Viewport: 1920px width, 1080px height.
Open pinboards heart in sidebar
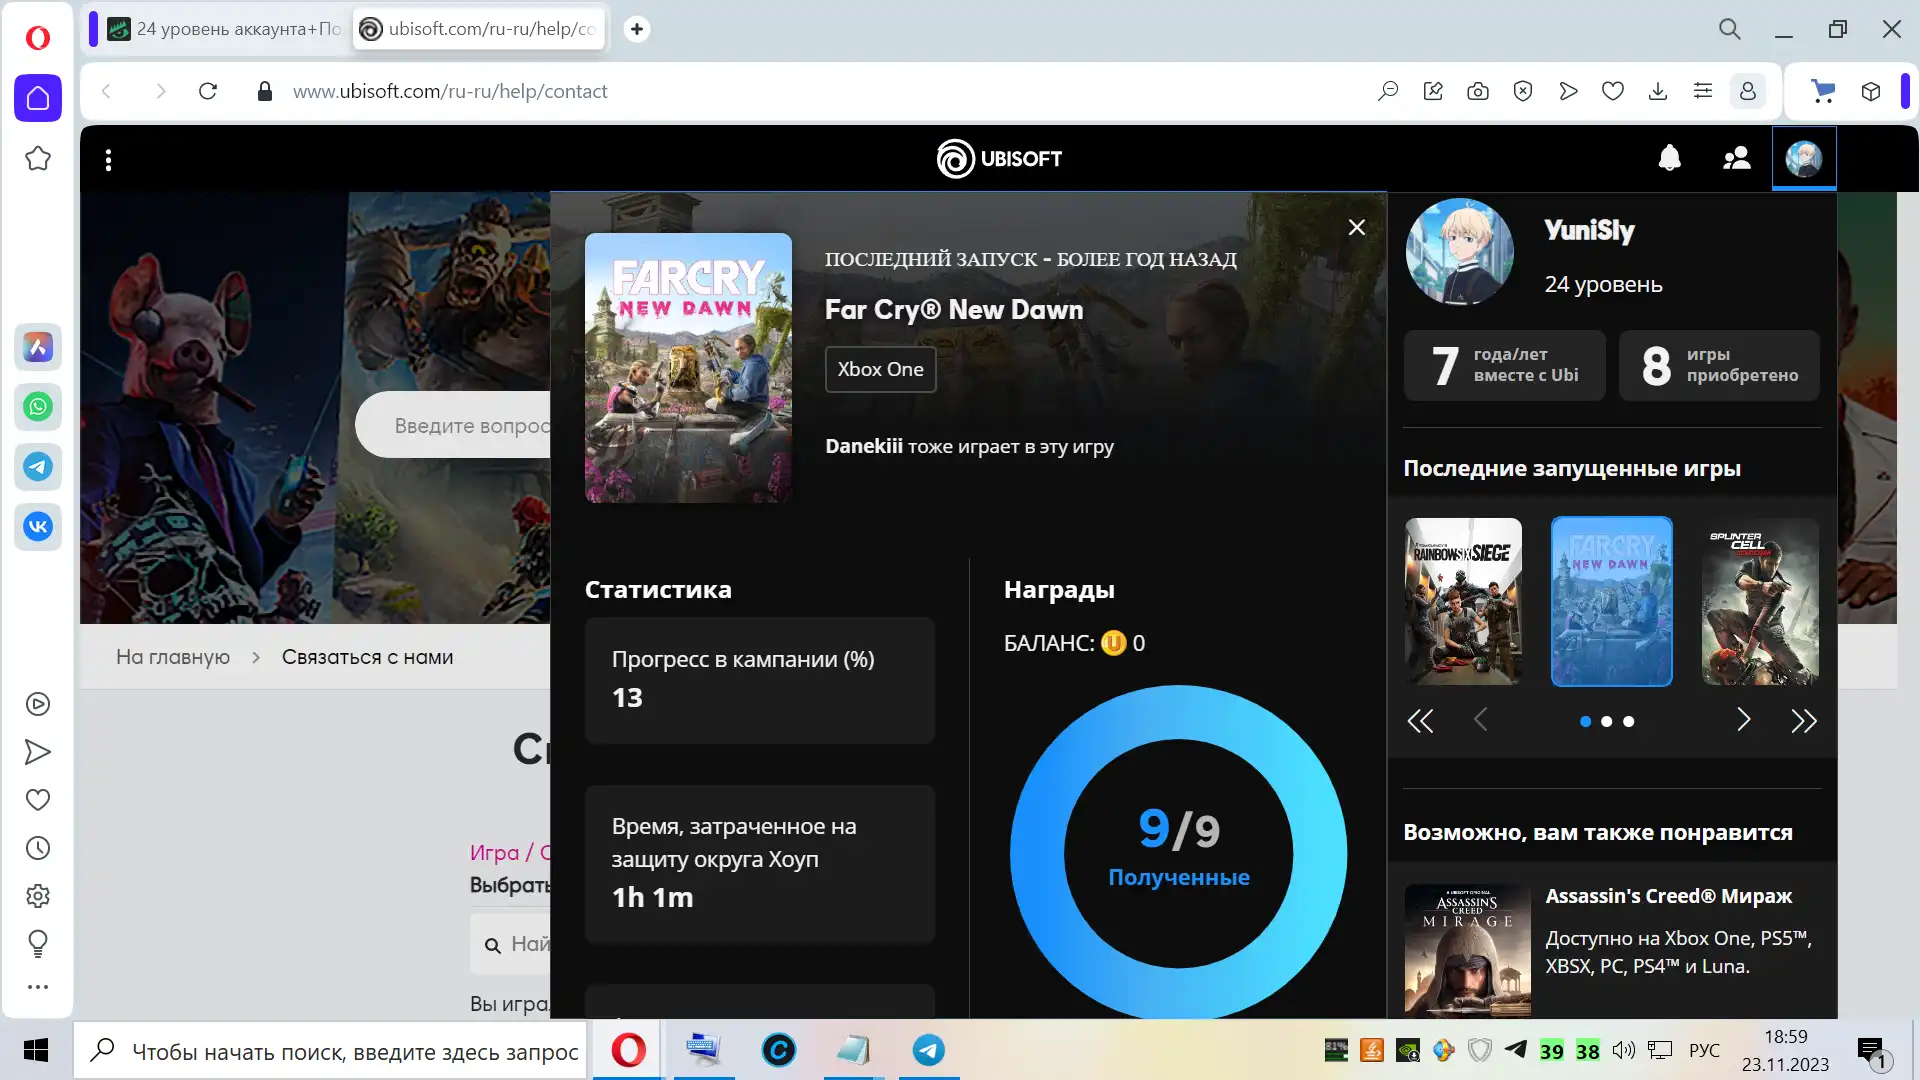pos(38,800)
